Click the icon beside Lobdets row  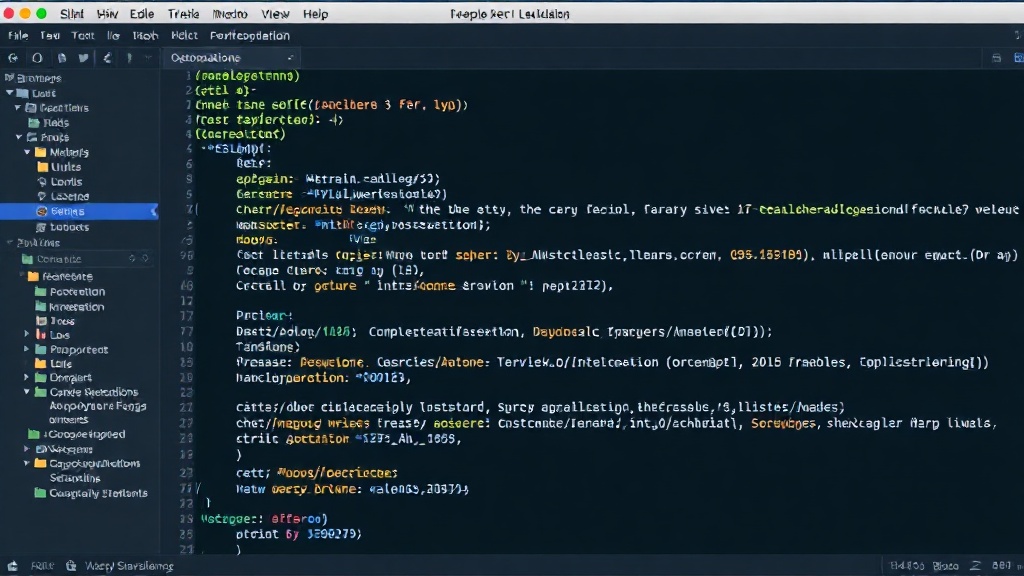41,227
